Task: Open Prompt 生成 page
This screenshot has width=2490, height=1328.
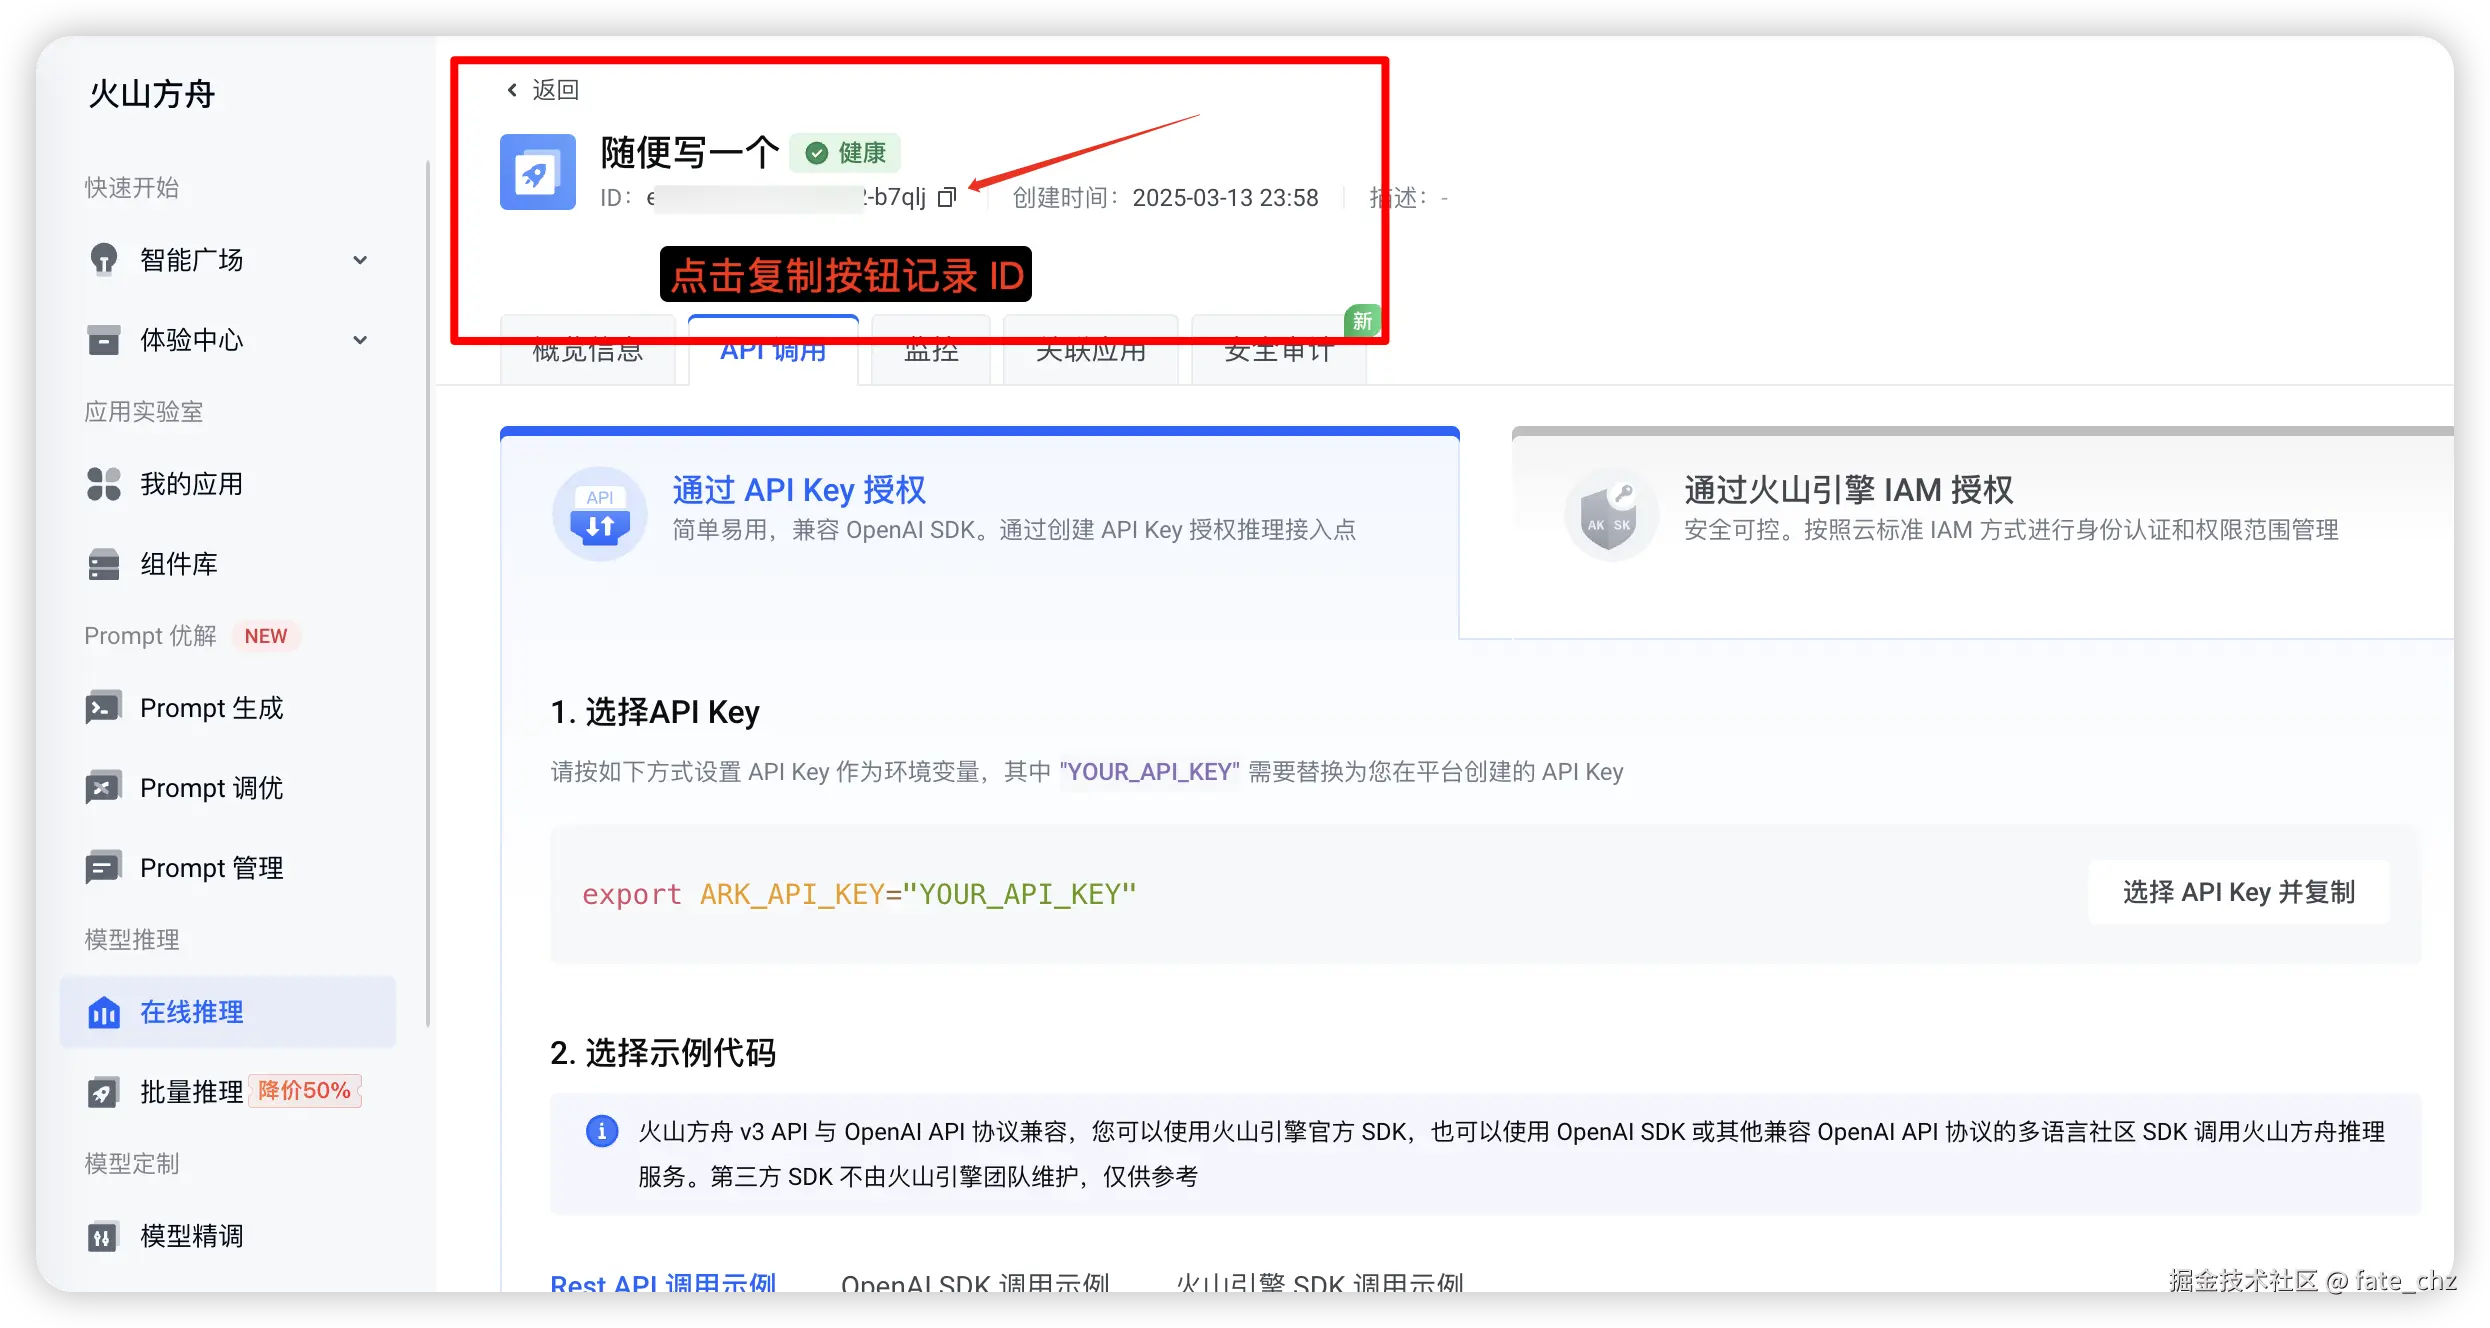Action: tap(211, 708)
